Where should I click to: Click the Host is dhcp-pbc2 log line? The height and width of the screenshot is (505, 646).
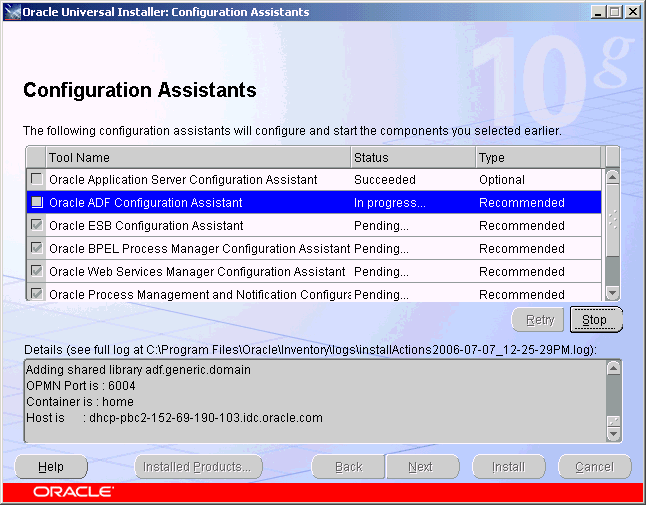(x=174, y=418)
